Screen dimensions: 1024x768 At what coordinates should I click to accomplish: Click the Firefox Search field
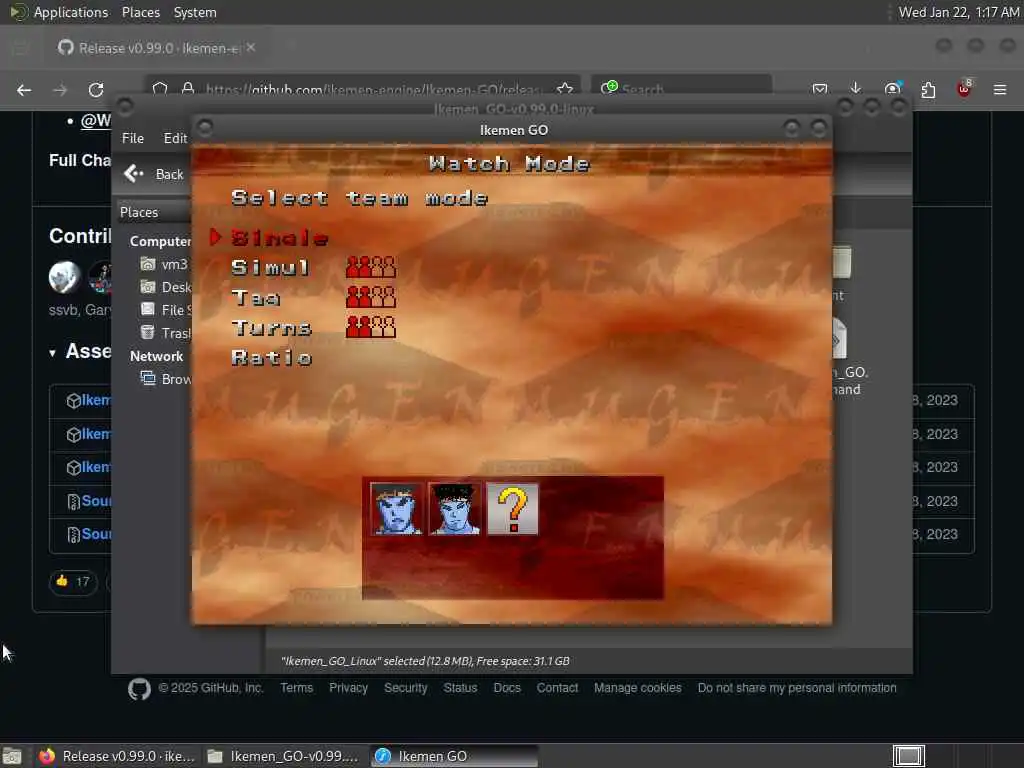681,89
